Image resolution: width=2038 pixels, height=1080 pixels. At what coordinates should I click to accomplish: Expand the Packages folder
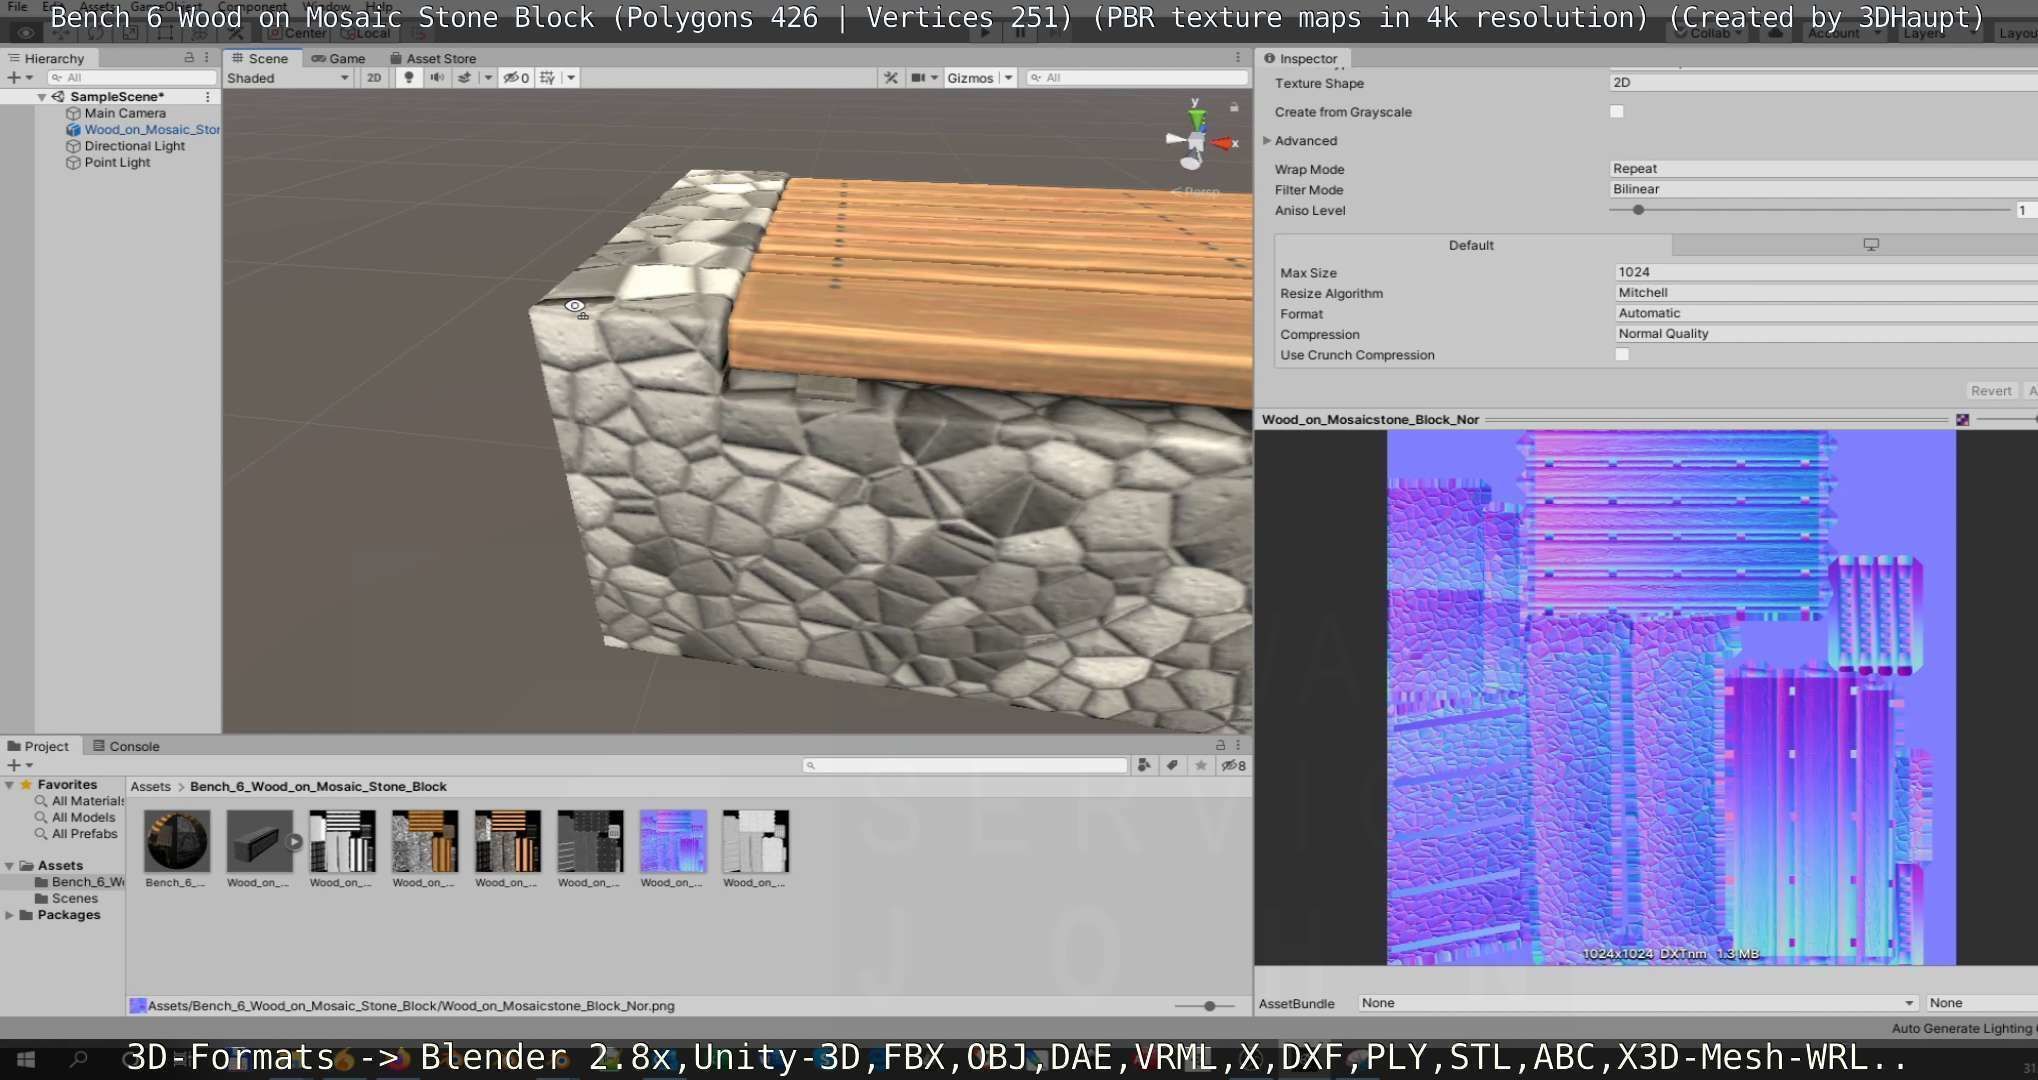coord(9,915)
